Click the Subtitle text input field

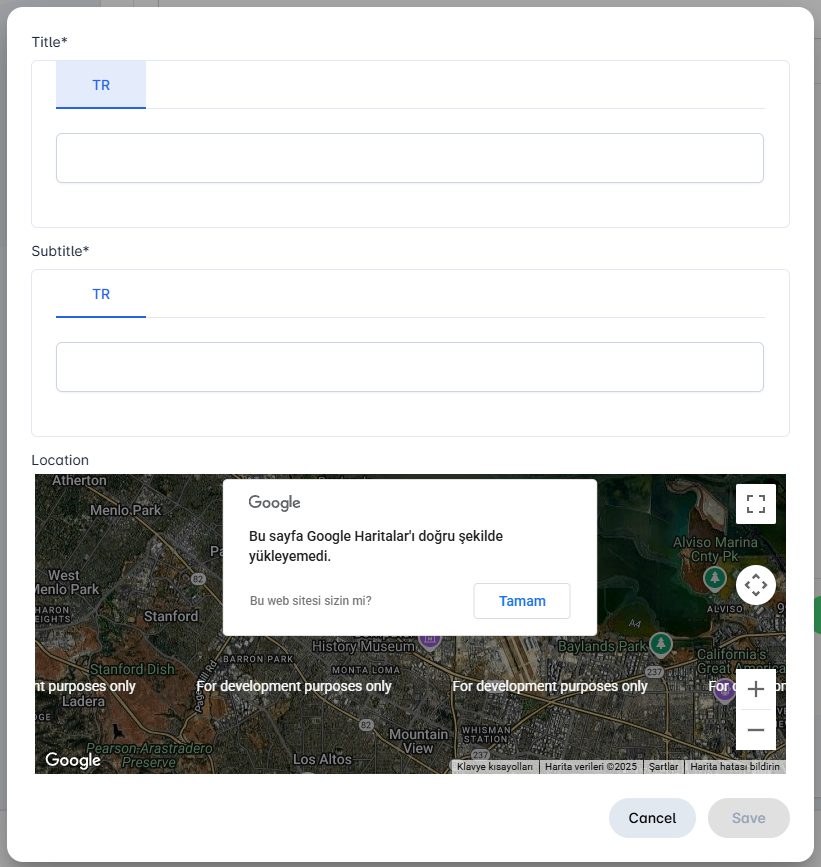(x=410, y=367)
